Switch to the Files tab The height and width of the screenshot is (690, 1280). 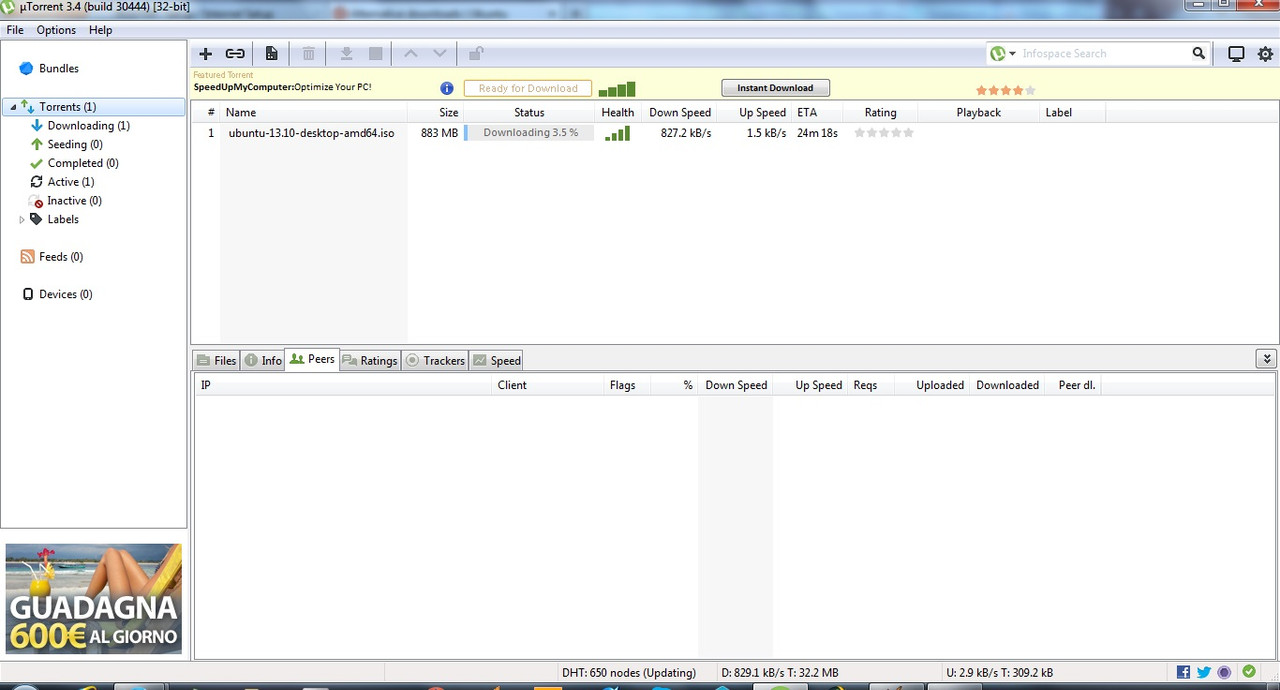pos(216,361)
